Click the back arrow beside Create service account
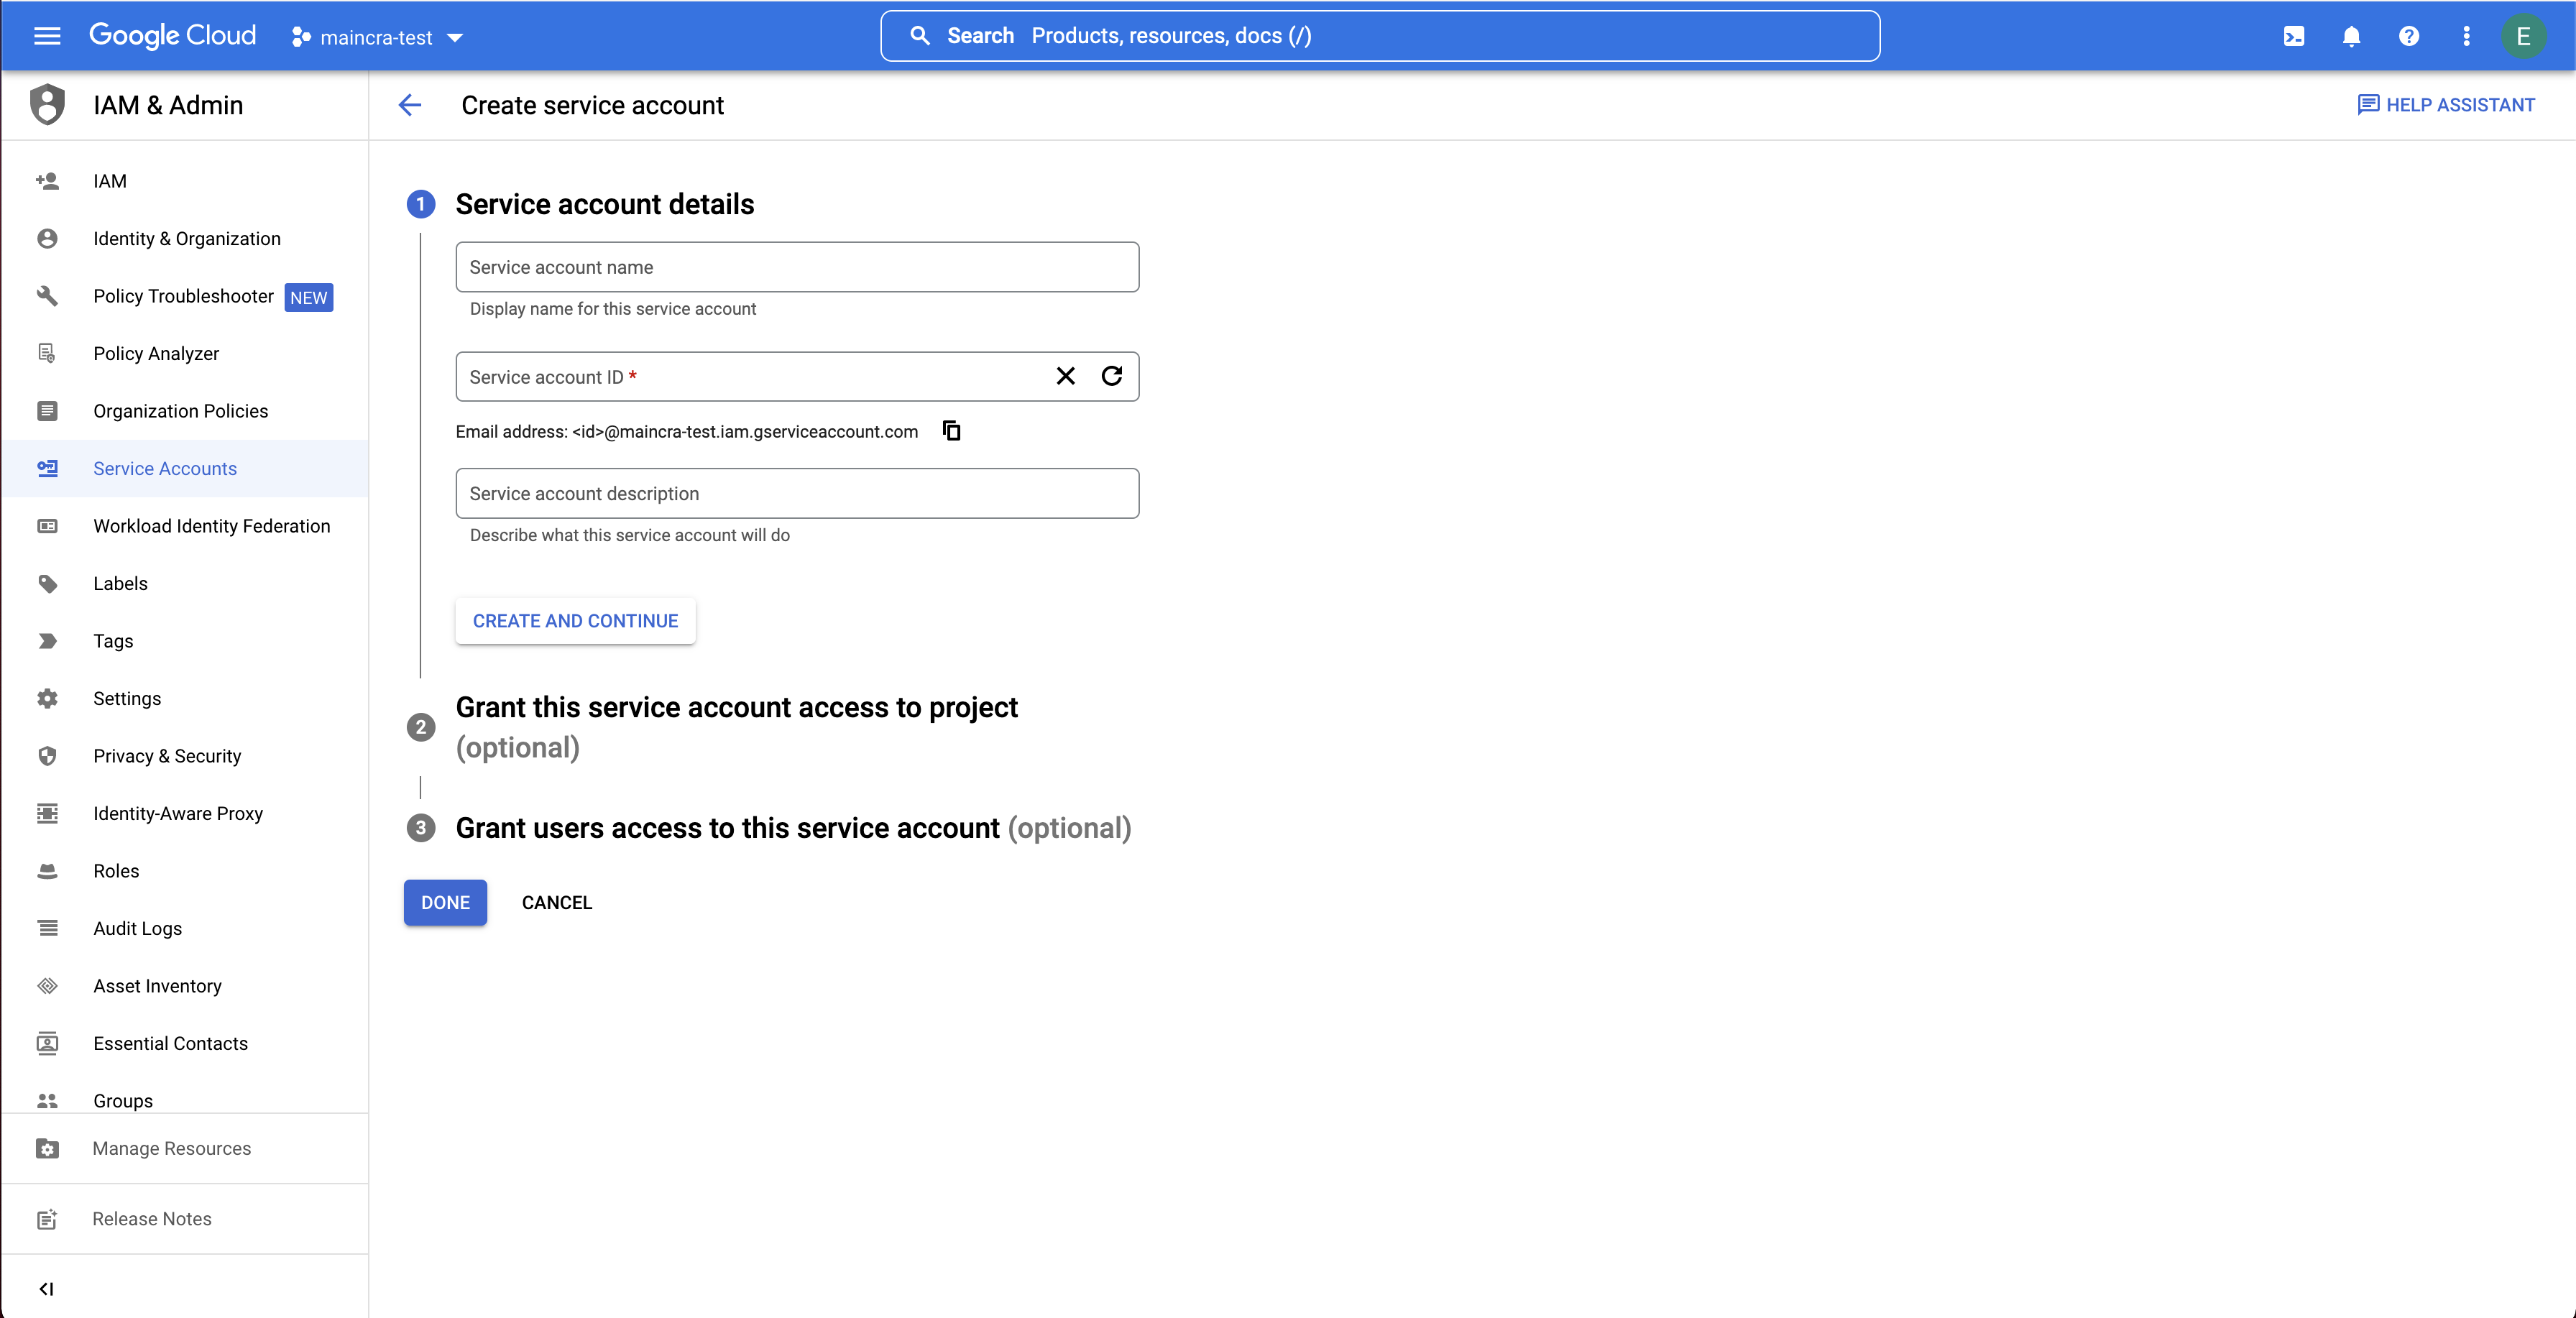 (x=410, y=105)
